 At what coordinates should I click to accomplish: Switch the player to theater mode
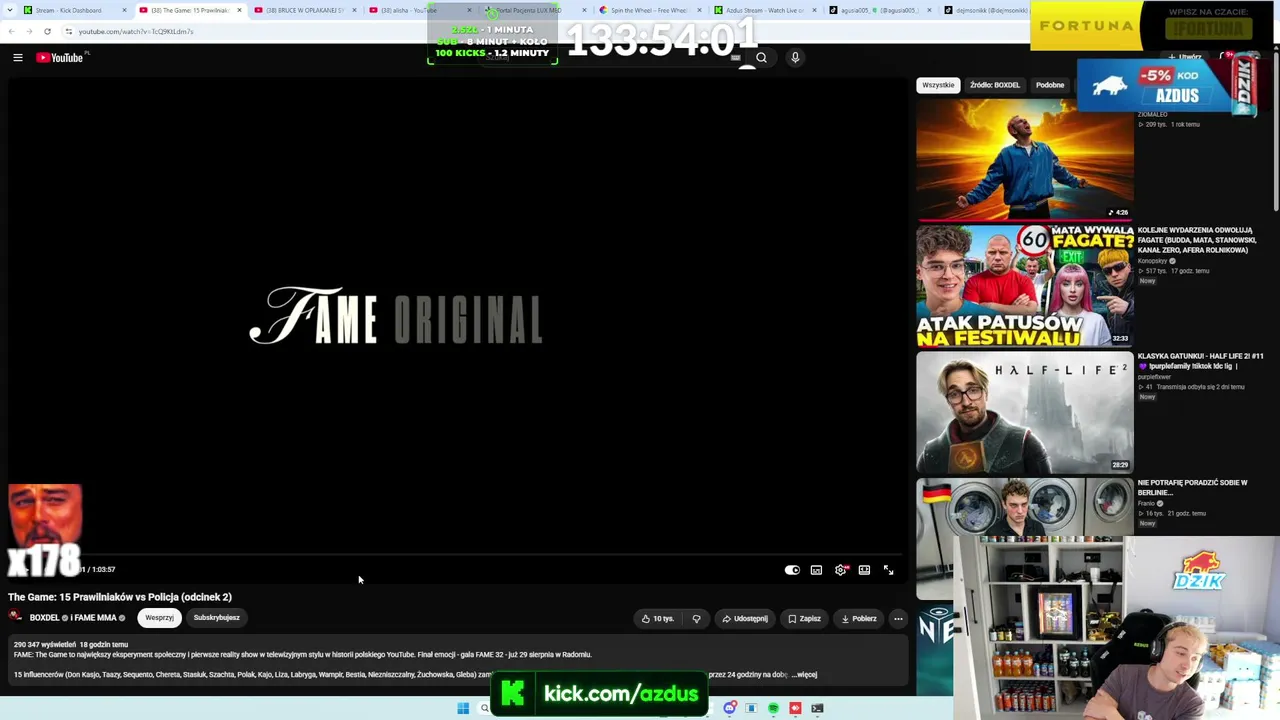[864, 570]
